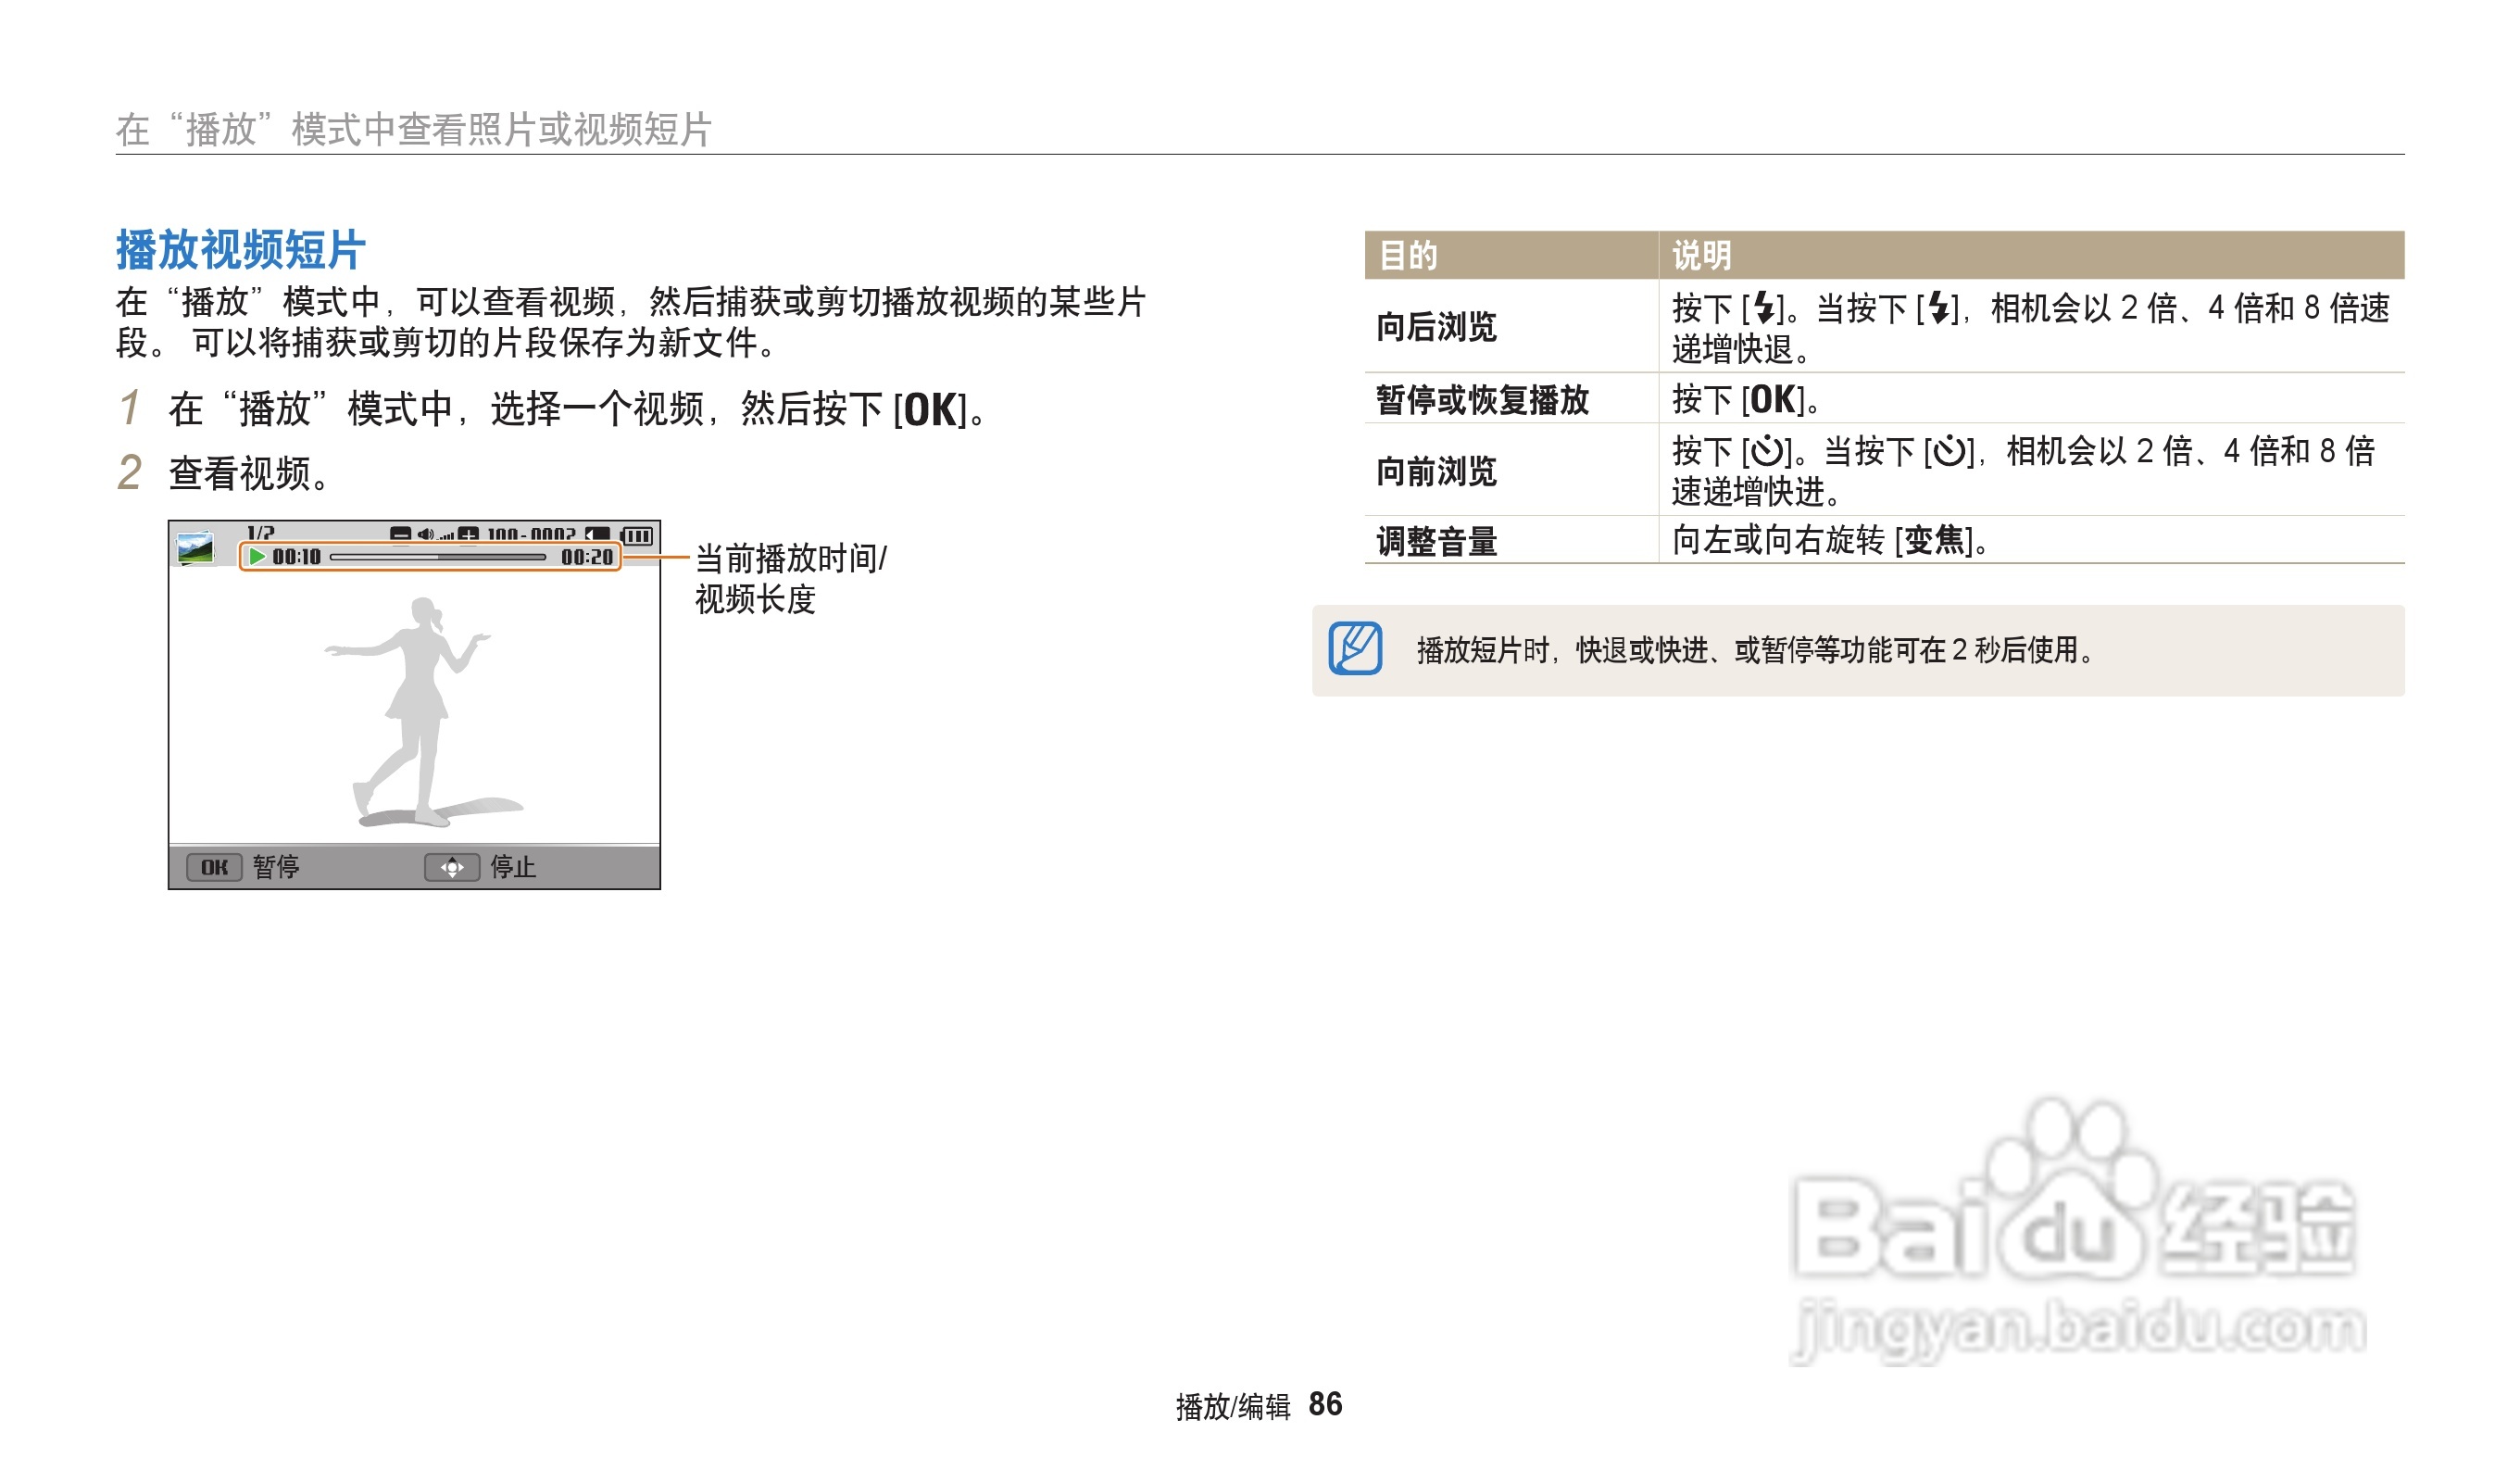Viewport: 2520px width, 1470px height.
Task: Click the volume plus icon
Action: coord(468,535)
